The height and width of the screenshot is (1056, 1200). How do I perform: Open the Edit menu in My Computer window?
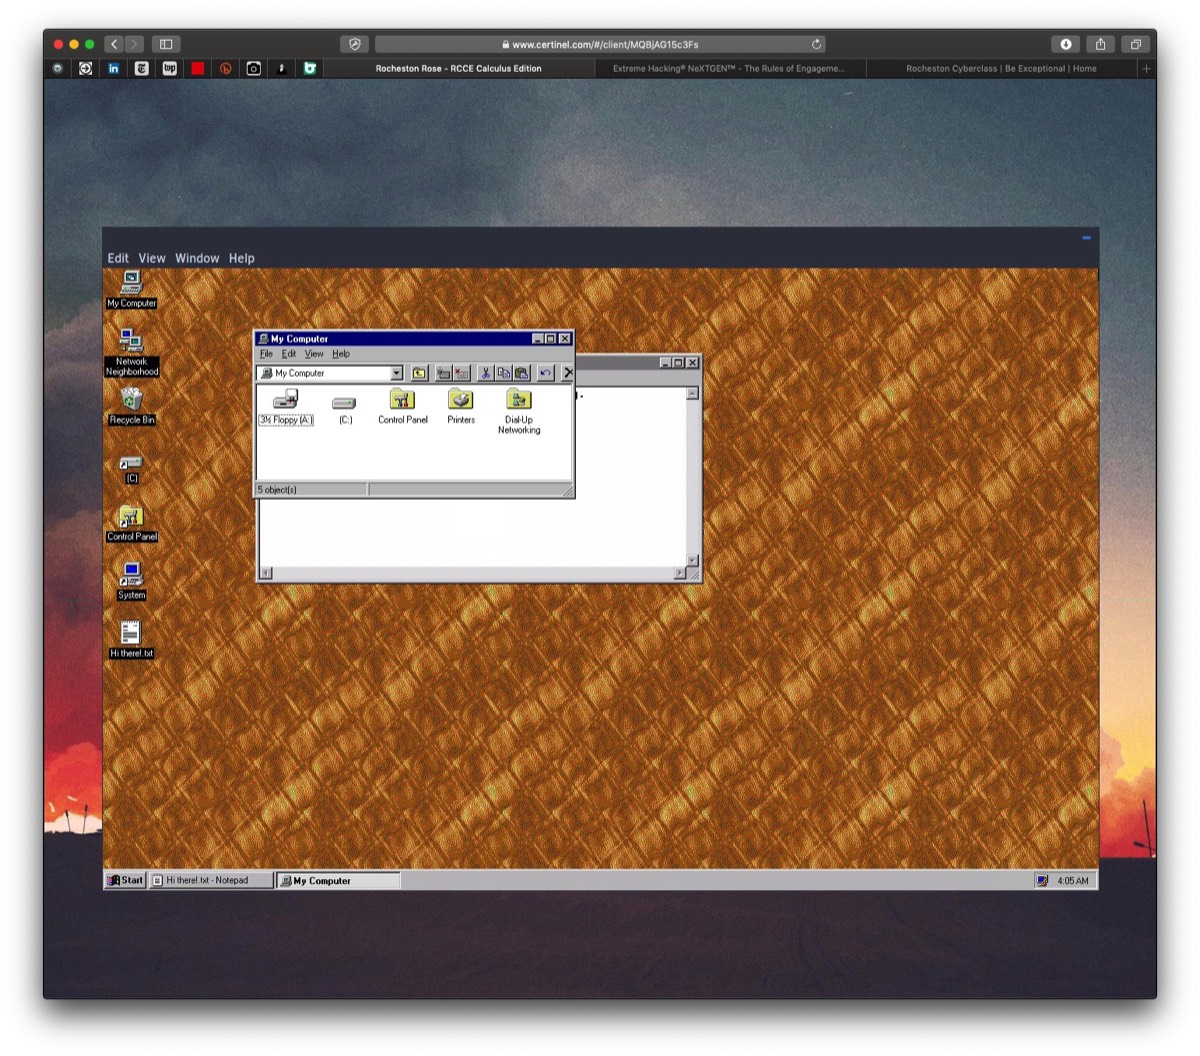click(288, 354)
